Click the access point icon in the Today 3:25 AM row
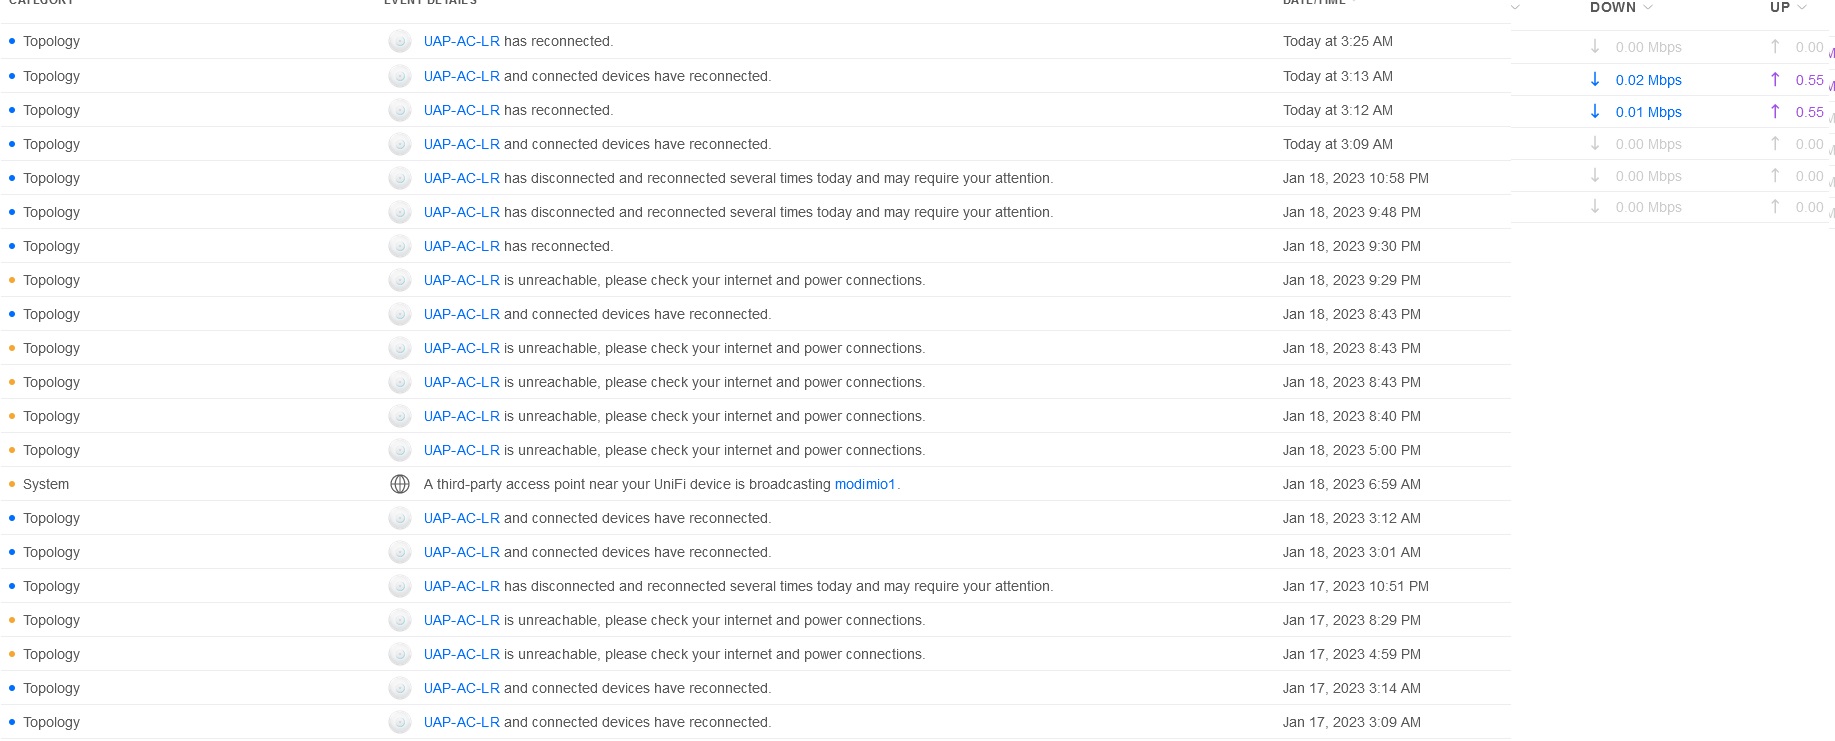Image resolution: width=1835 pixels, height=741 pixels. [399, 41]
